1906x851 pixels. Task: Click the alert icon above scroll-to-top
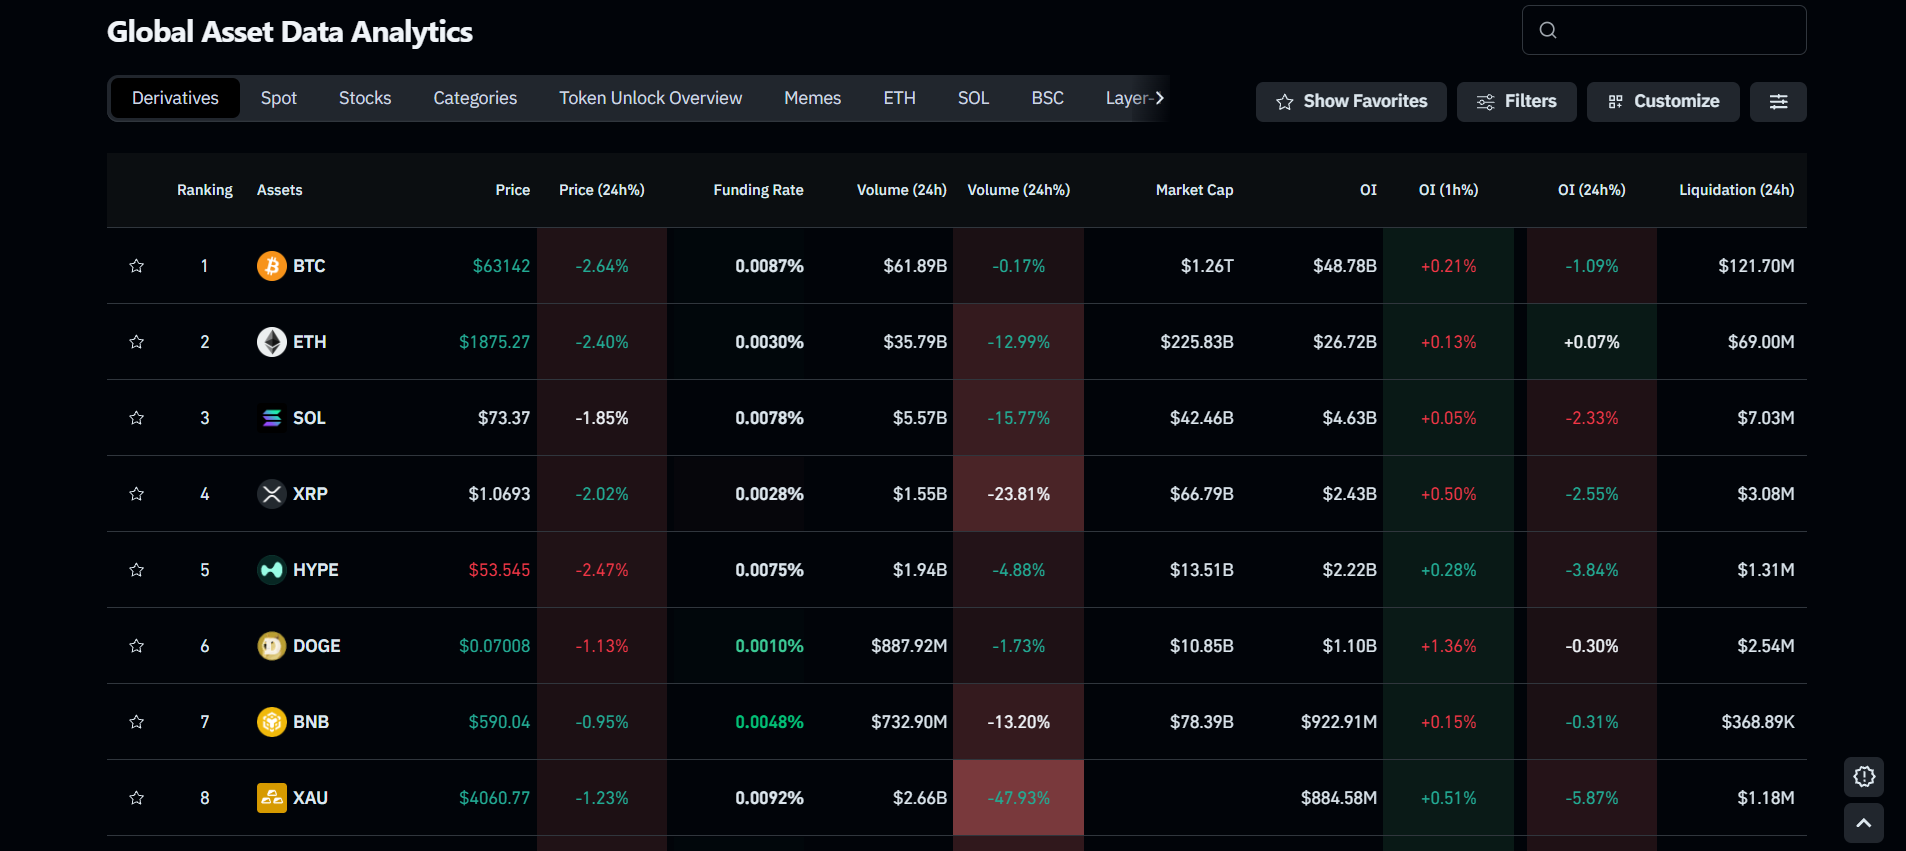point(1864,777)
